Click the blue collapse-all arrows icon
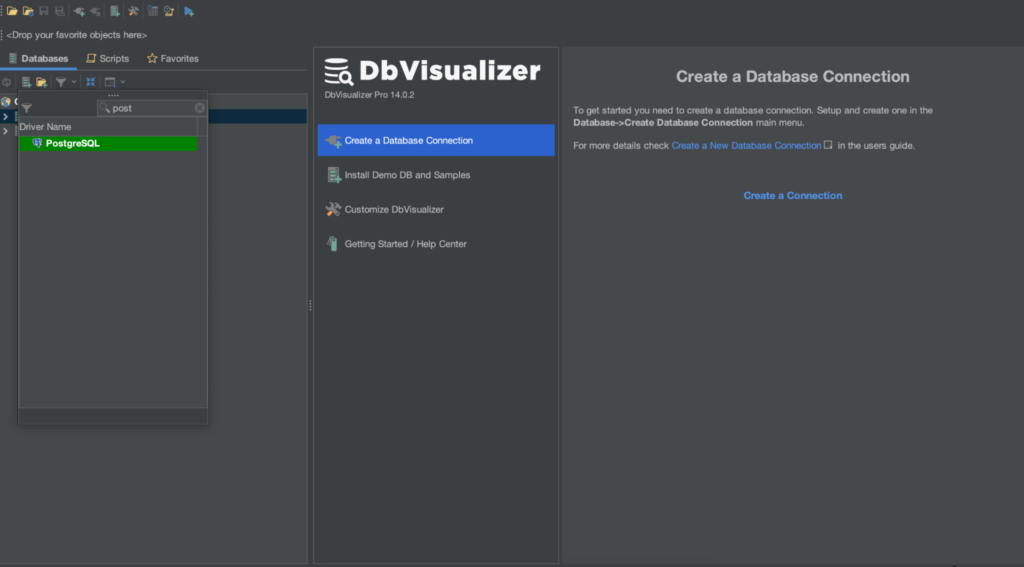The image size is (1024, 567). point(91,82)
